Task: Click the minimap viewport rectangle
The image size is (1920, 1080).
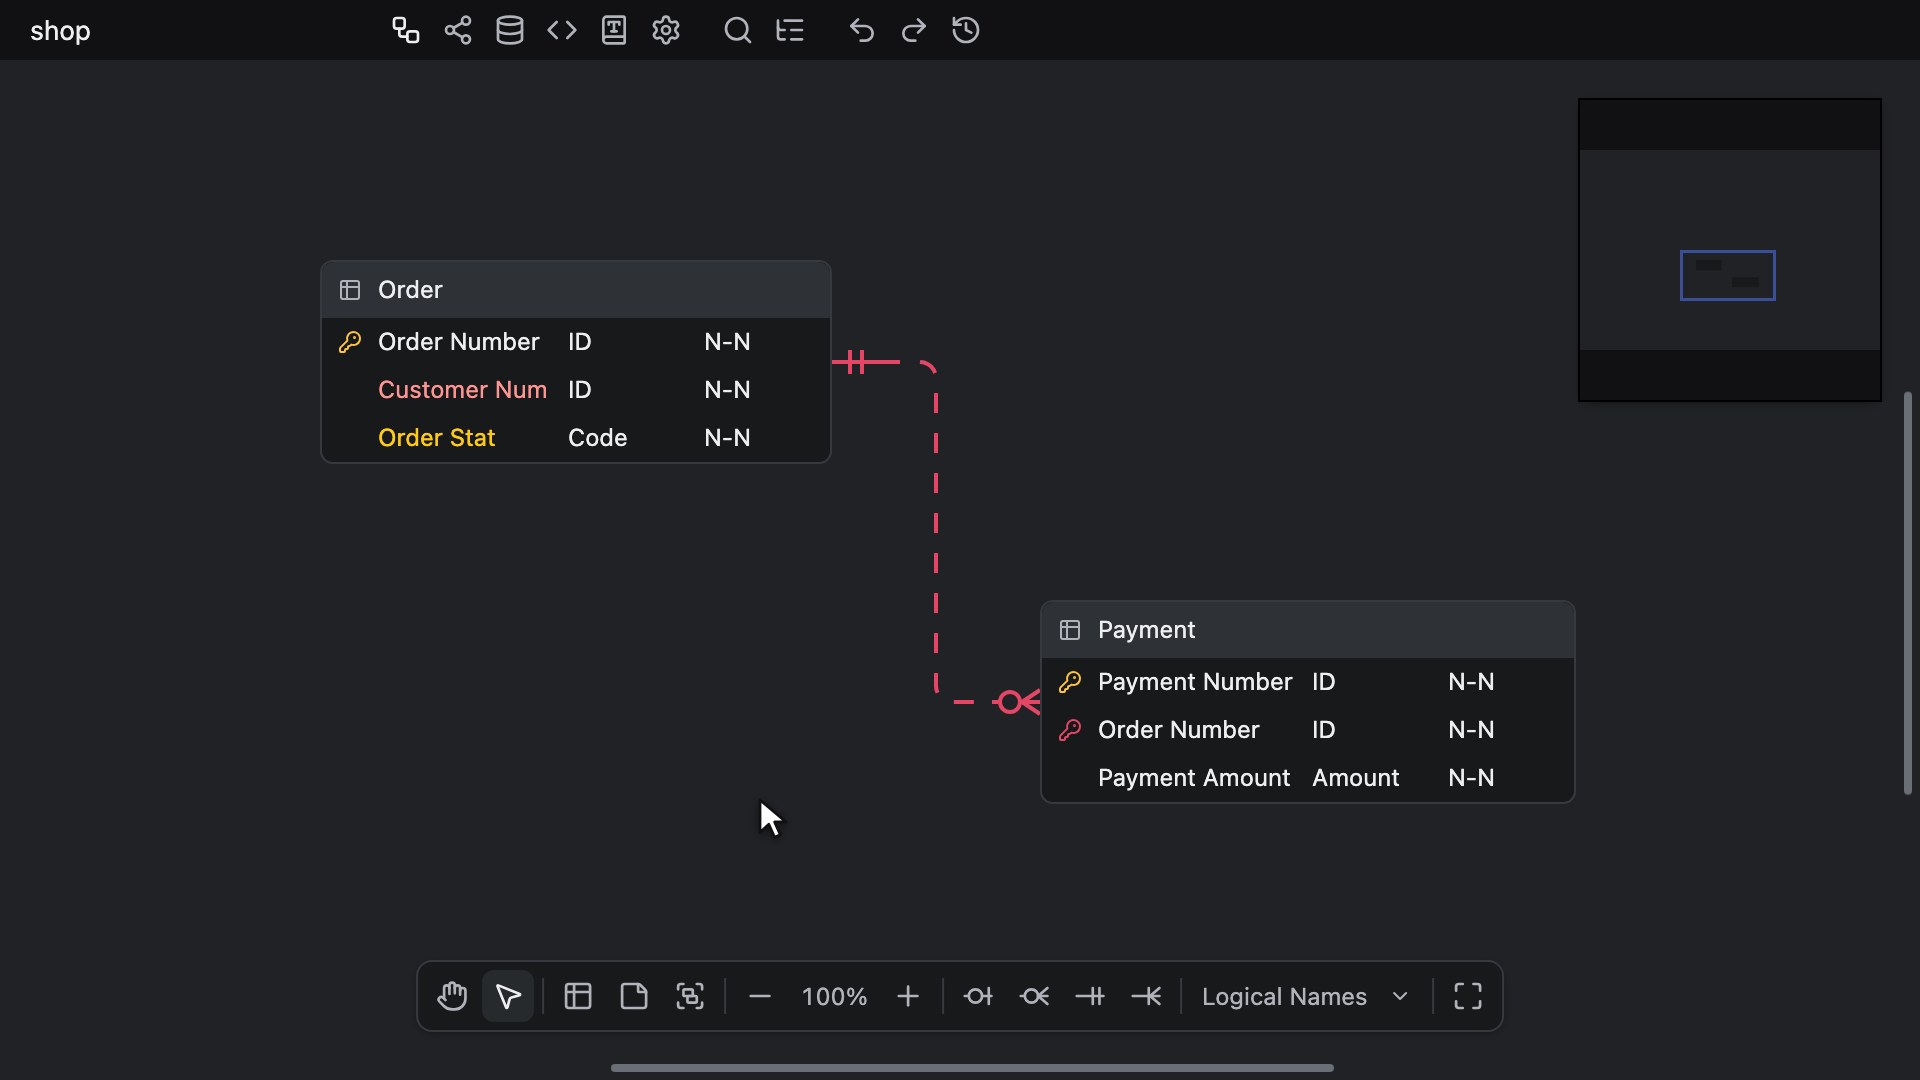Action: pyautogui.click(x=1728, y=275)
